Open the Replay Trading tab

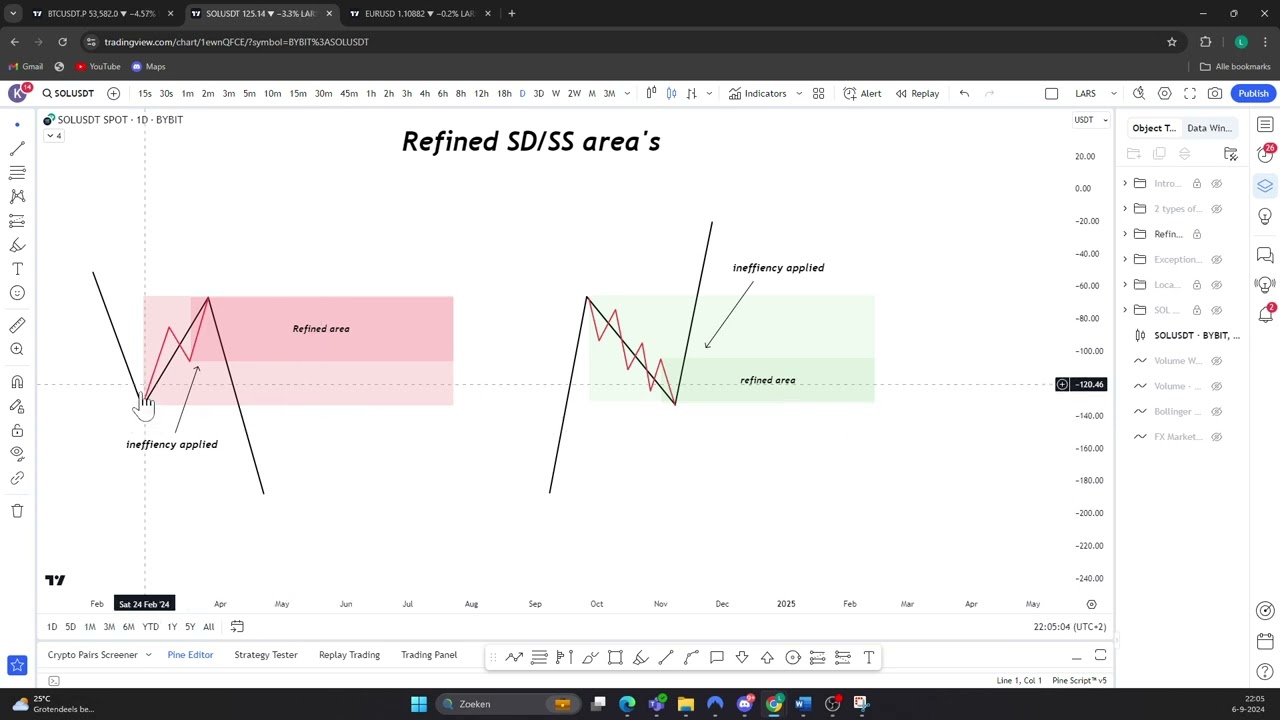click(x=349, y=655)
